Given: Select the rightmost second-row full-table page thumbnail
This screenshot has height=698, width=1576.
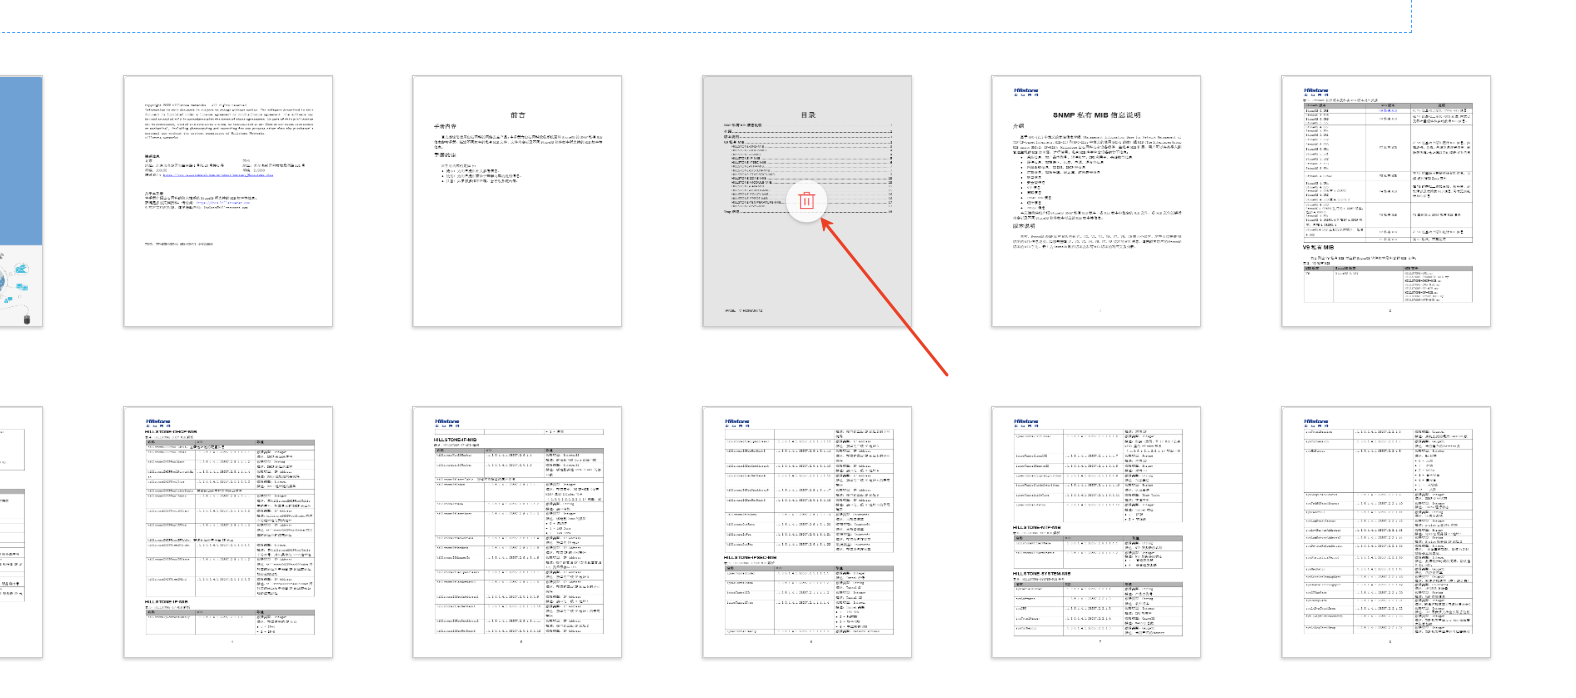Looking at the screenshot, I should tap(1386, 533).
